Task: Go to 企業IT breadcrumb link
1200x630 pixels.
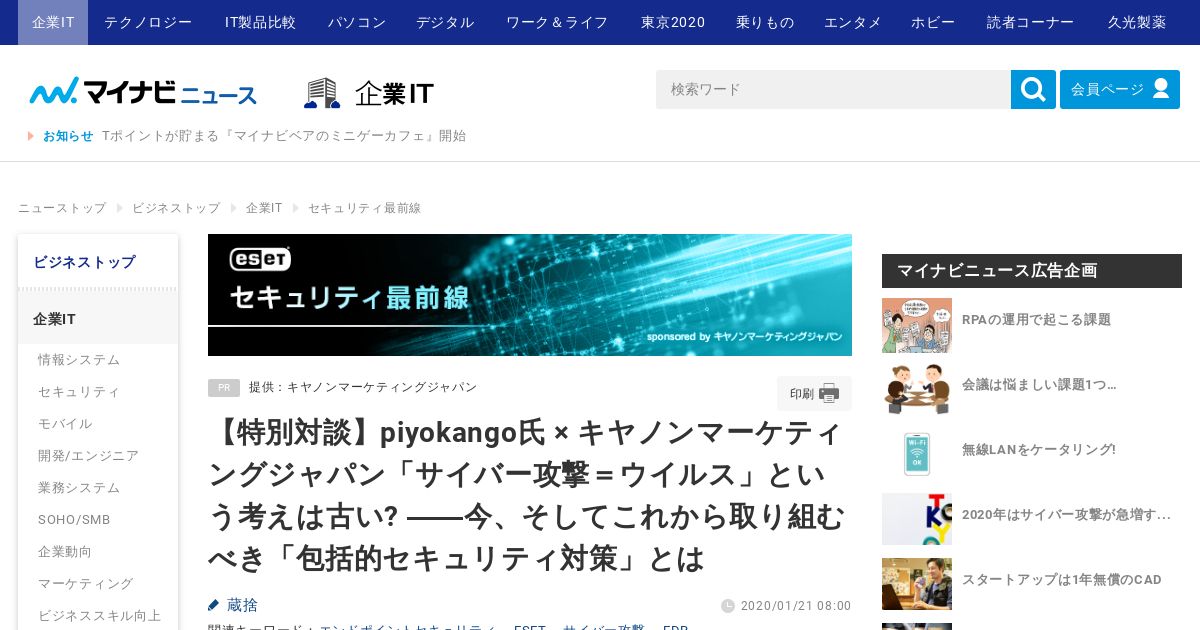Action: (264, 208)
